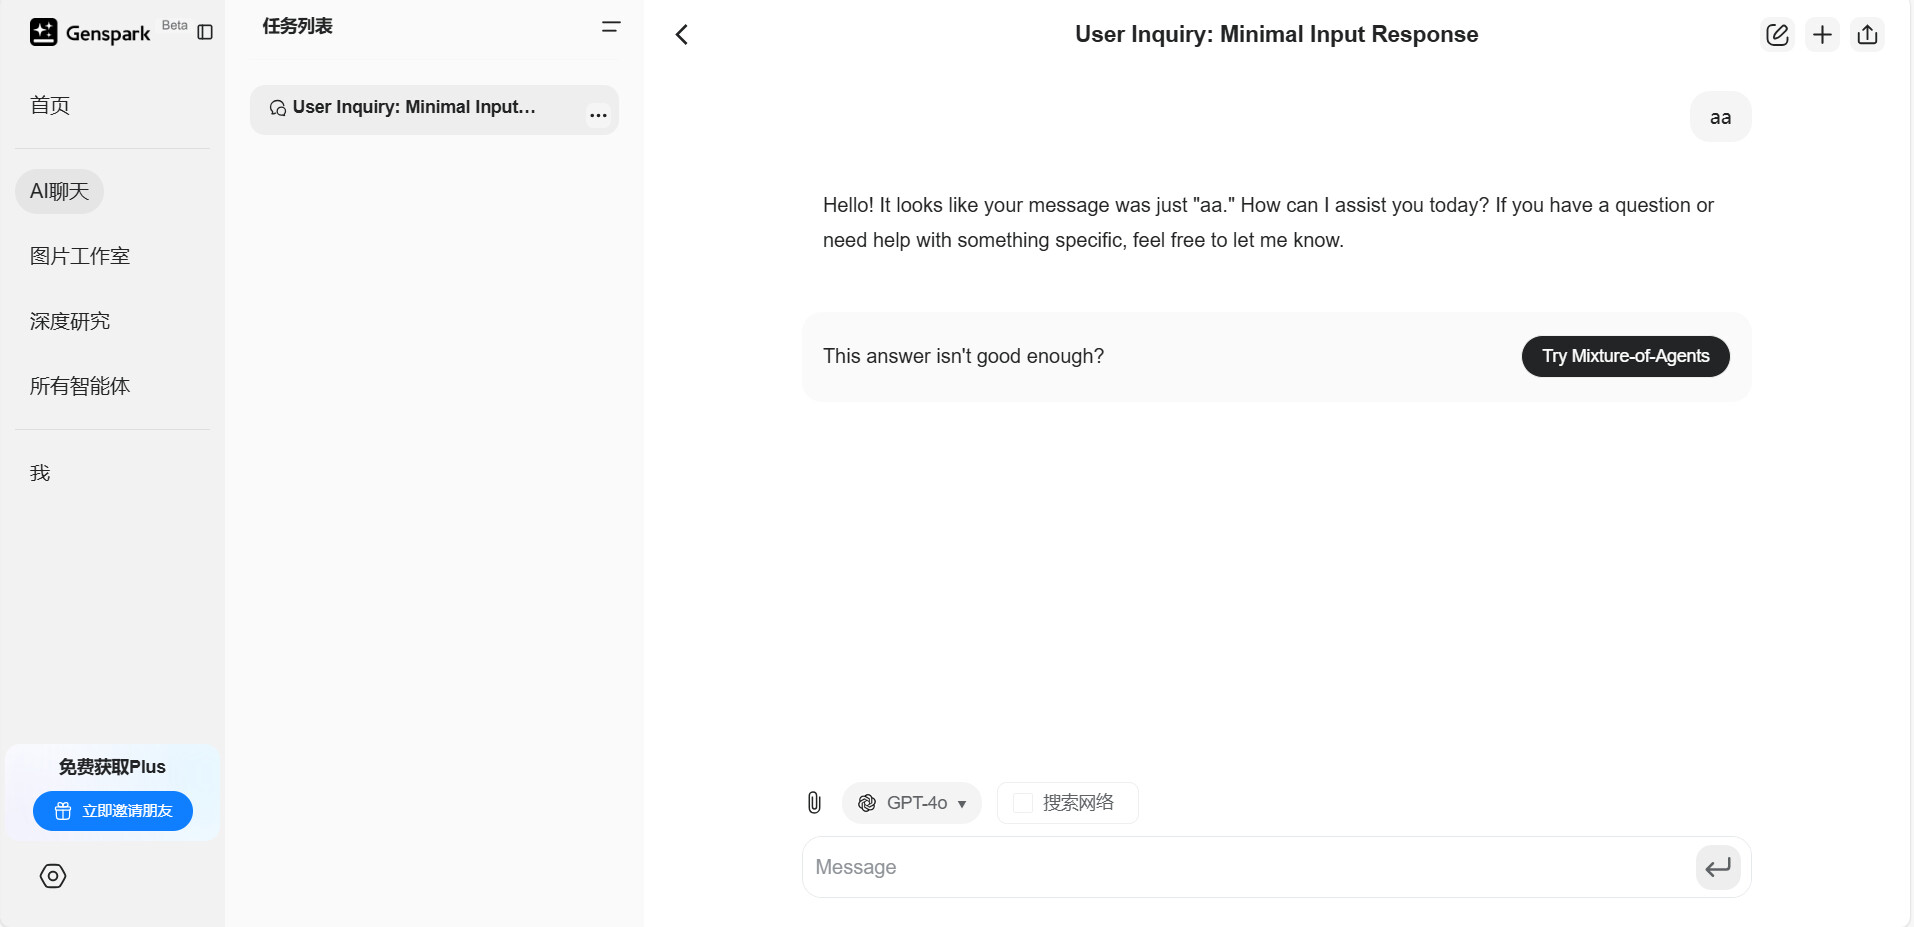
Task: Collapse the sidebar with the panel icon
Action: pyautogui.click(x=205, y=33)
